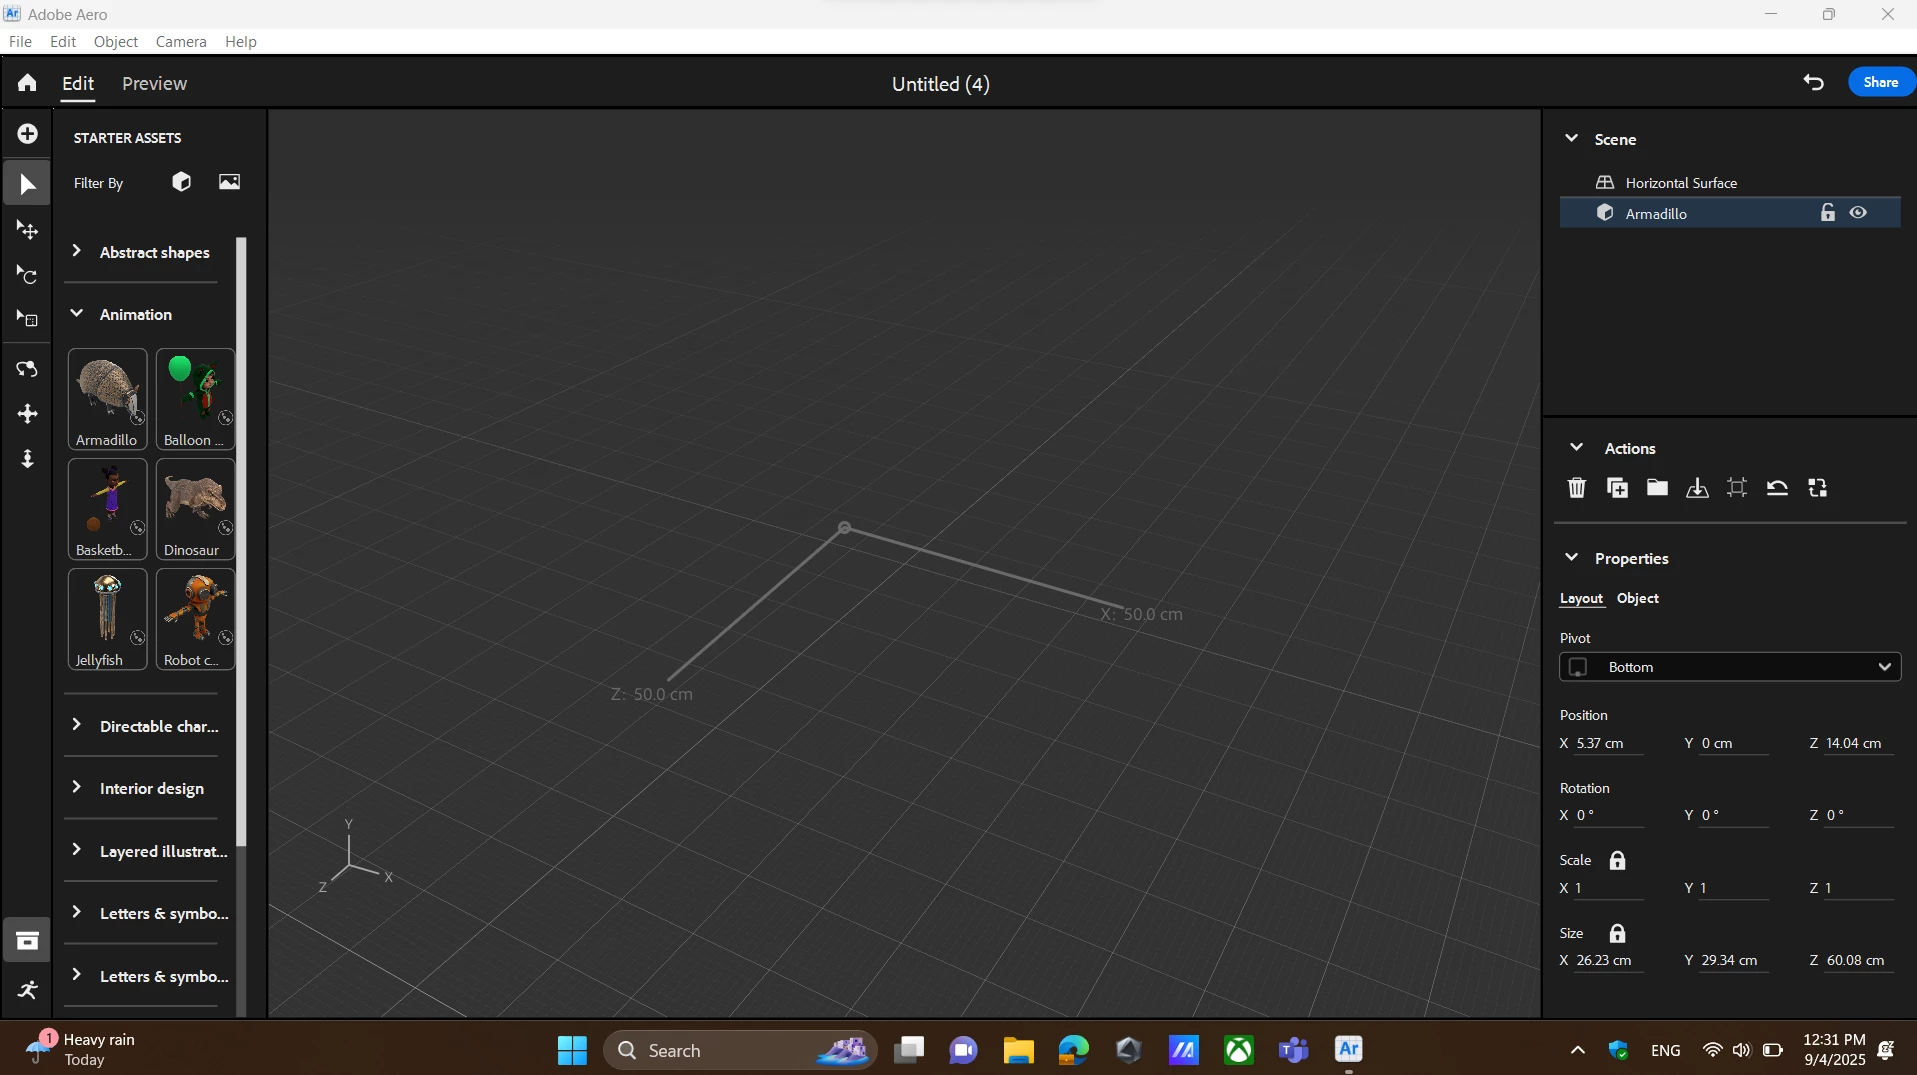Select the move tool in left toolbar
This screenshot has height=1075, width=1917.
coord(27,230)
